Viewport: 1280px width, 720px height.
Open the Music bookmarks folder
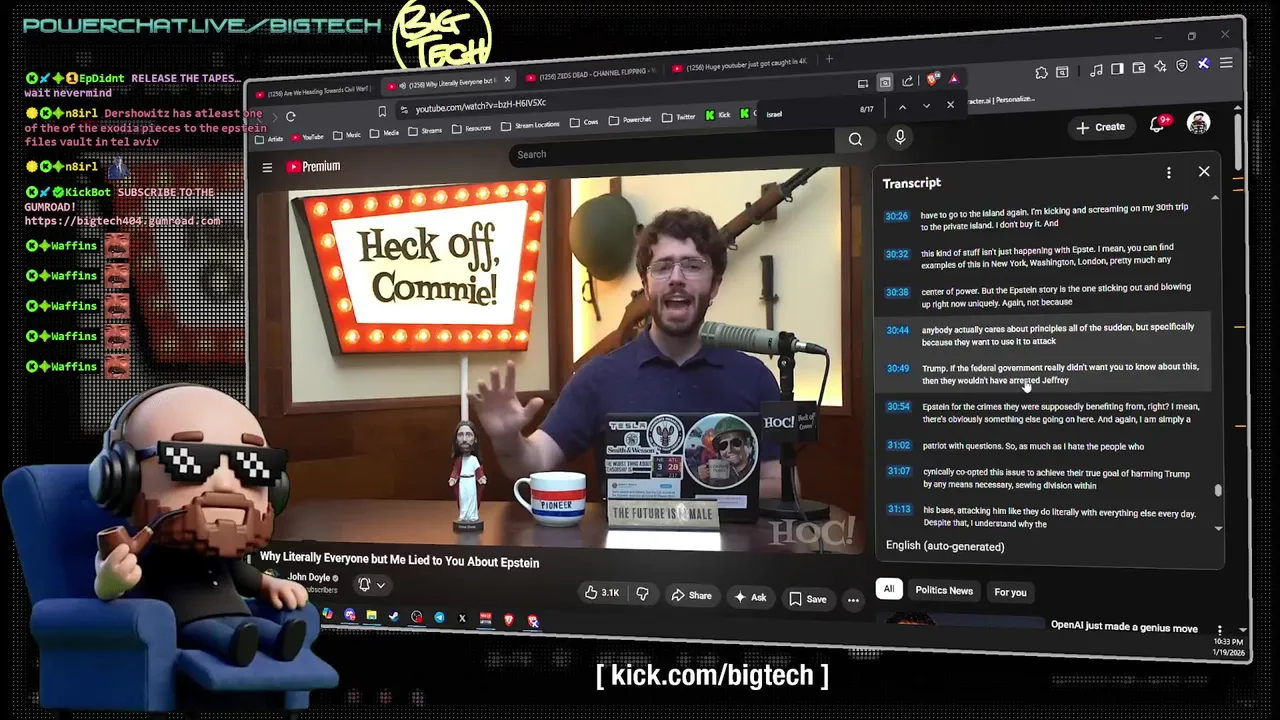coord(346,135)
